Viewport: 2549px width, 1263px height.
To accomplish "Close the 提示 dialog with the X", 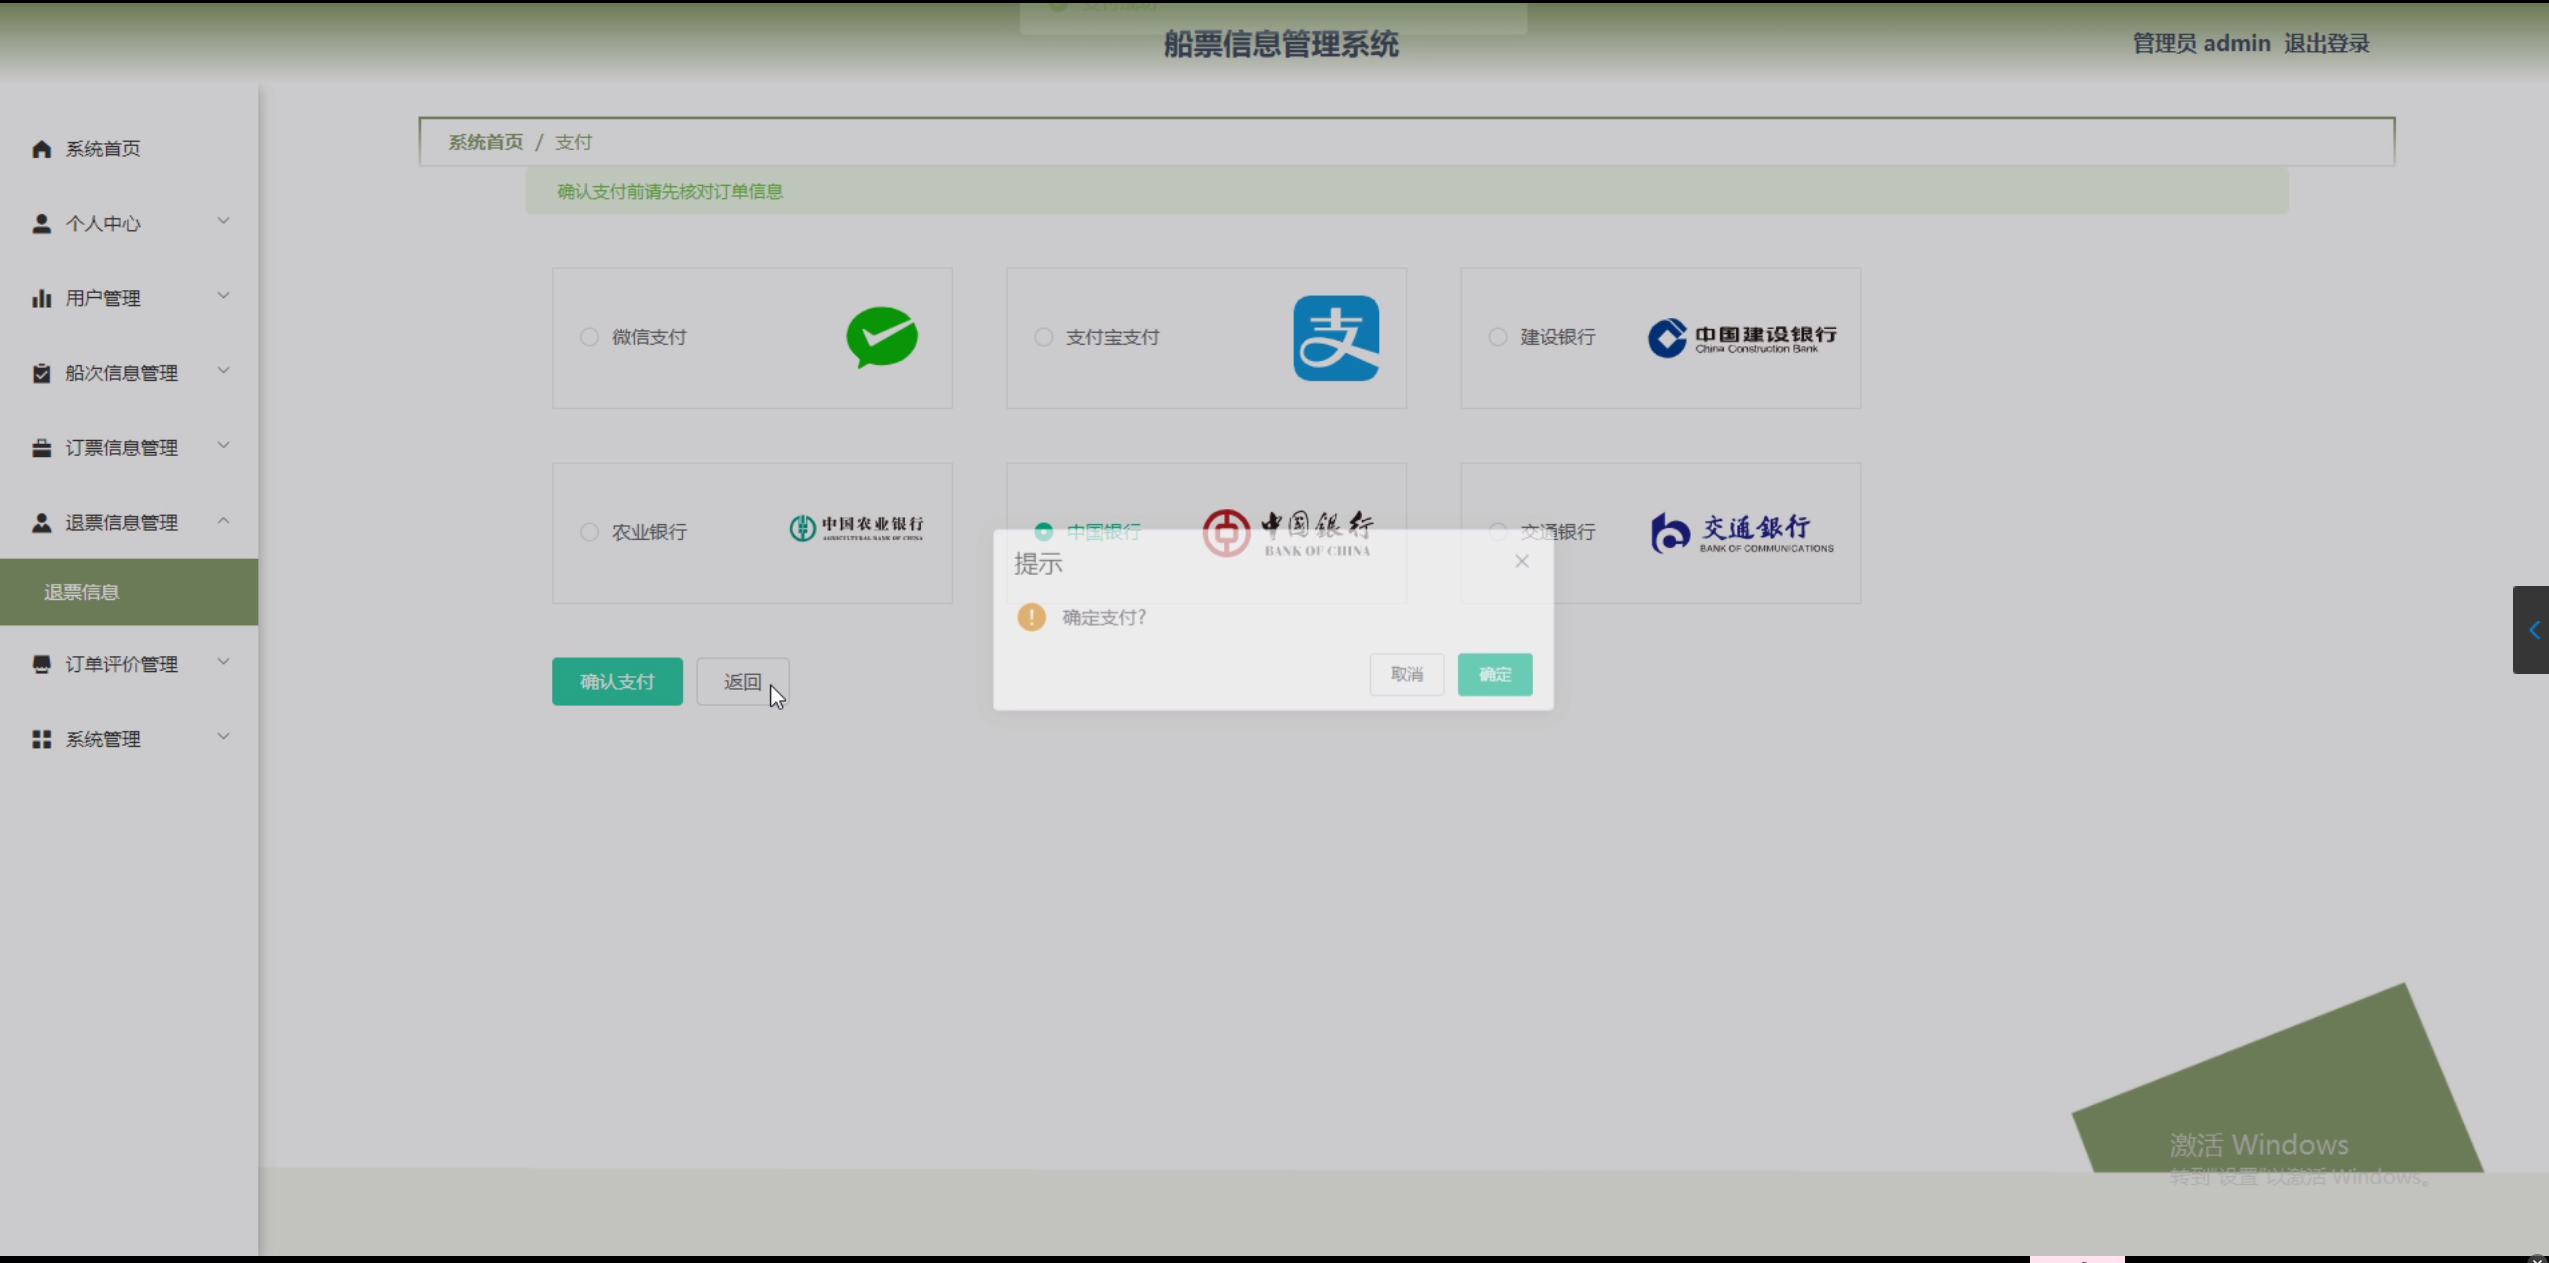I will (1521, 561).
